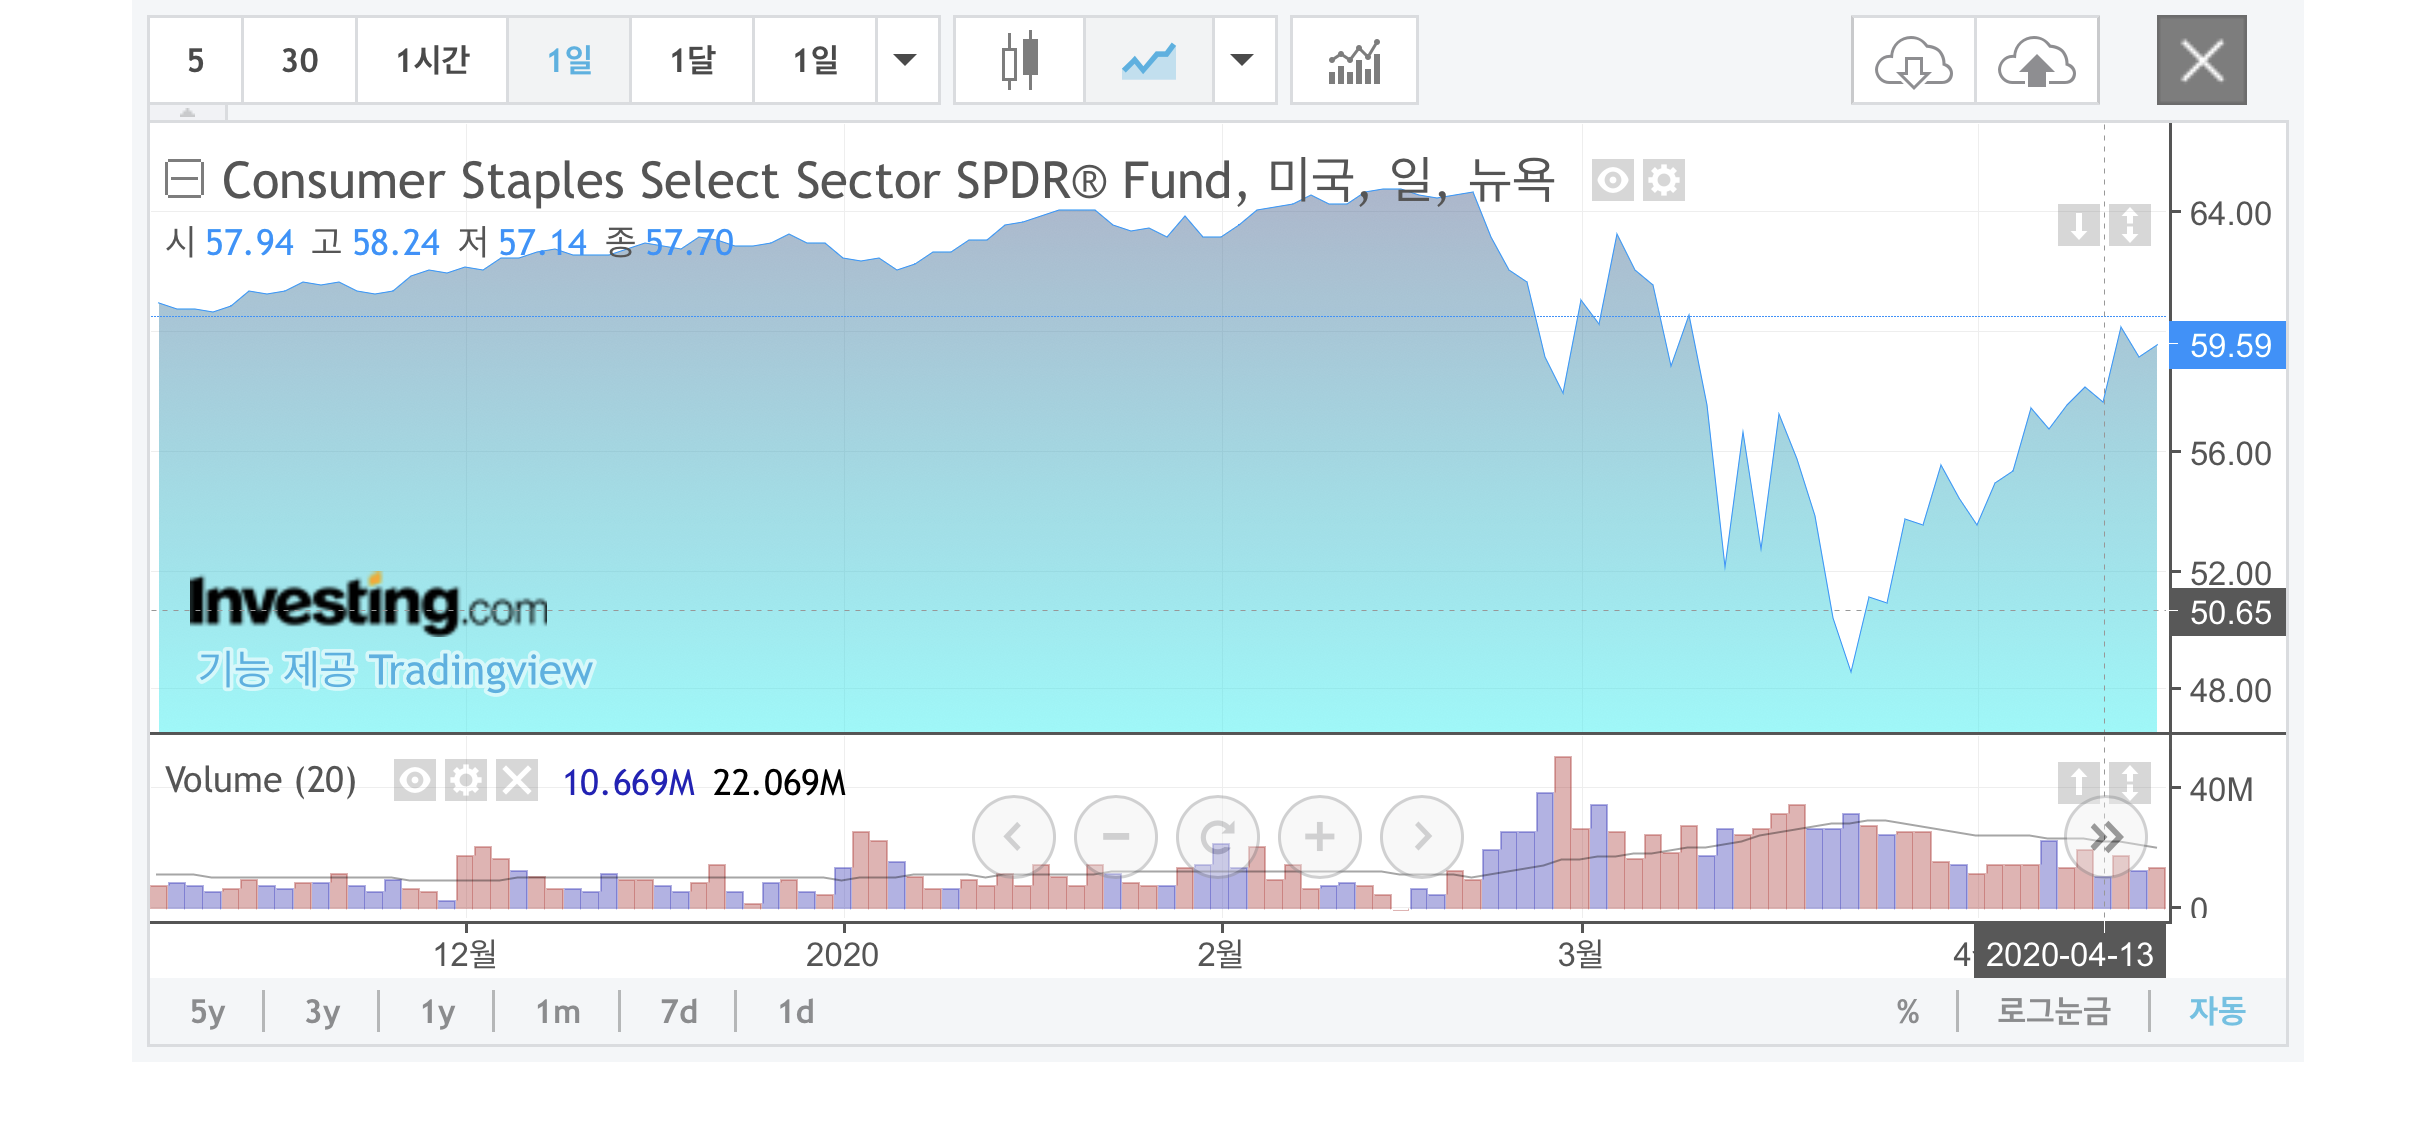
Task: Collapse the legend for Consumer Staples fund
Action: pyautogui.click(x=184, y=180)
